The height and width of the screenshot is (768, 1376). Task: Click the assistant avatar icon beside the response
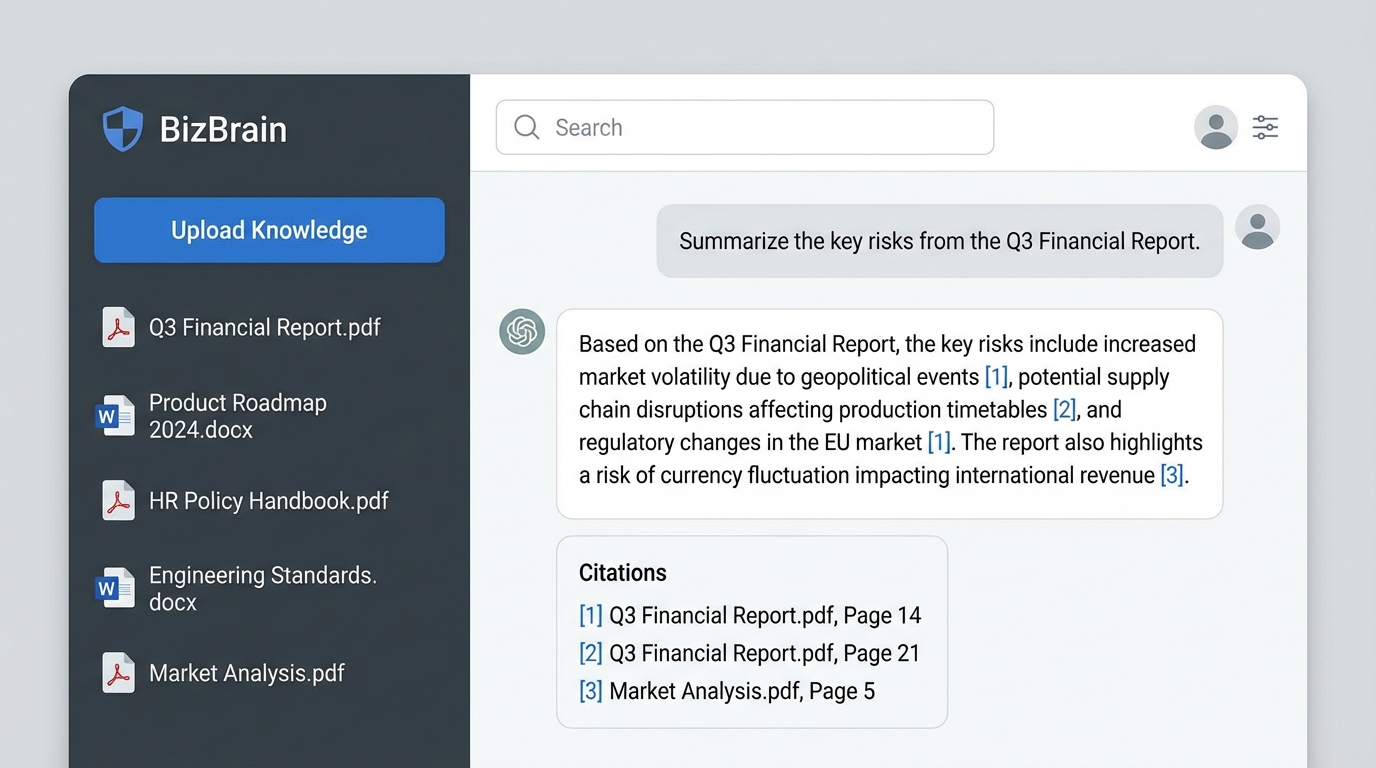(522, 332)
